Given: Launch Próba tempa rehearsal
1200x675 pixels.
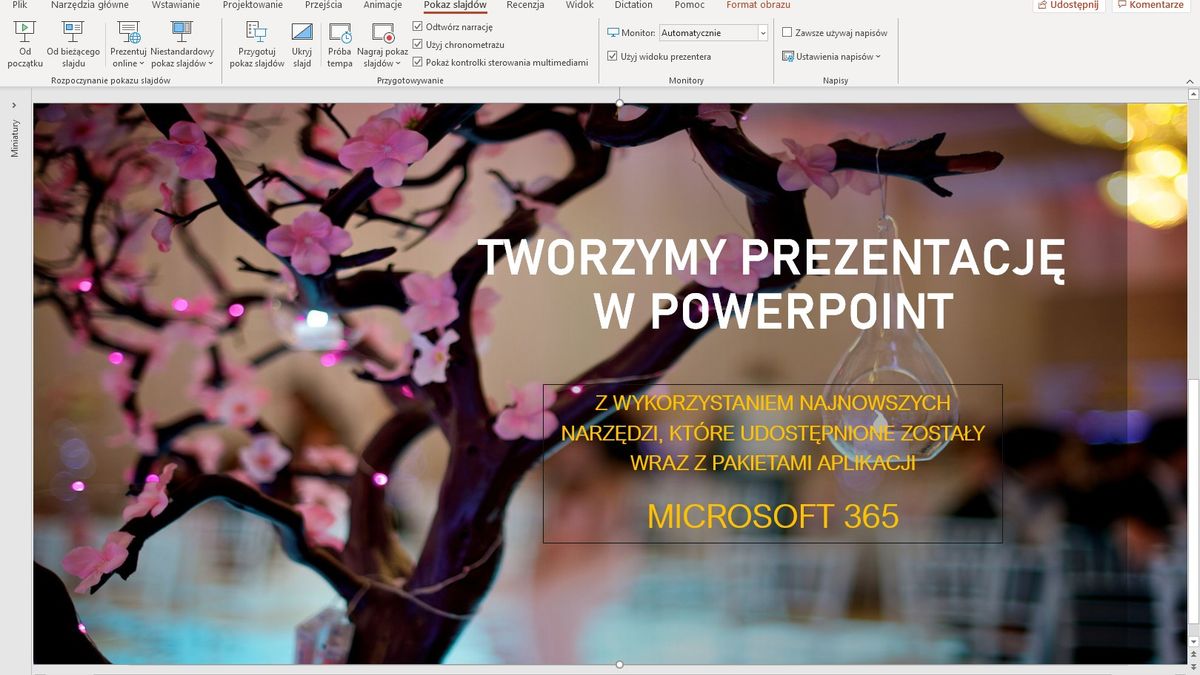Looking at the screenshot, I should click(x=340, y=45).
